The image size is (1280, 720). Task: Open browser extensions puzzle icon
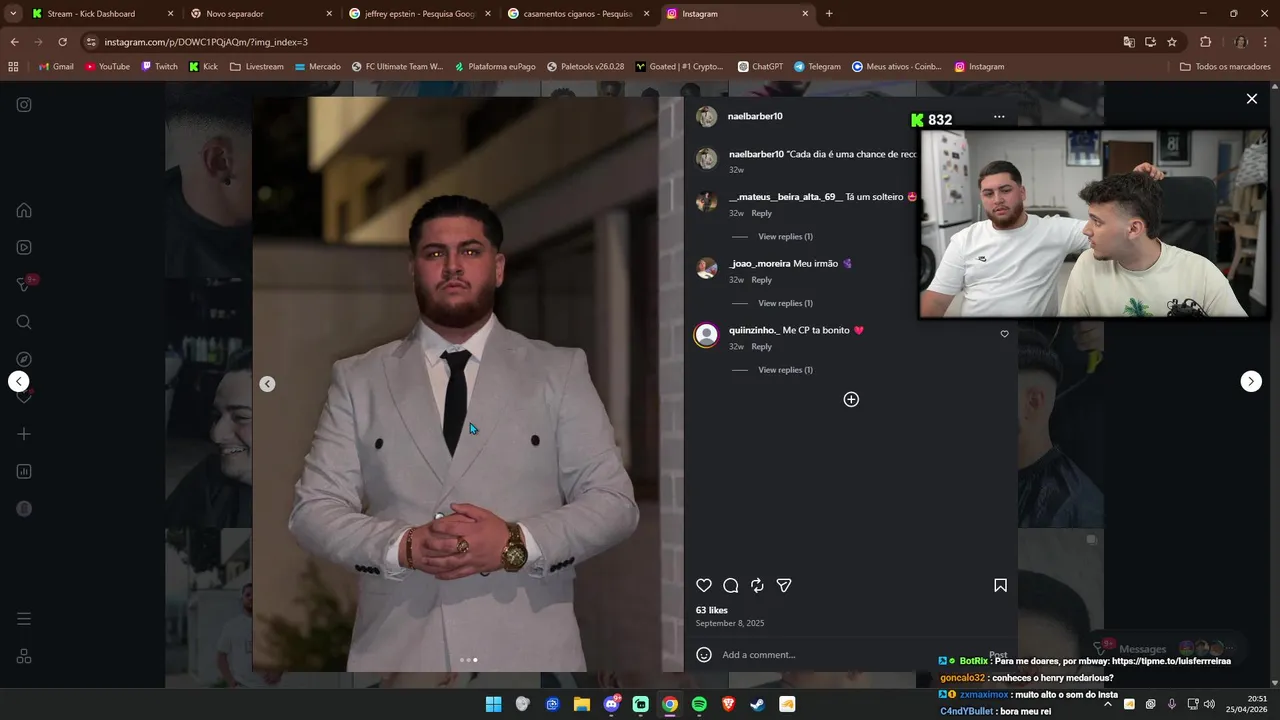(1205, 42)
